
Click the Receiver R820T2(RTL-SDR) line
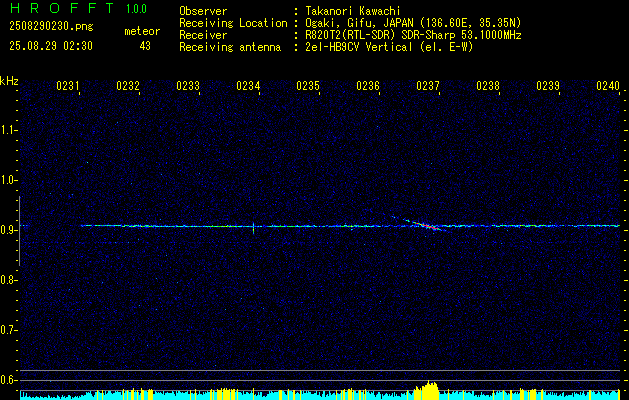(413, 35)
